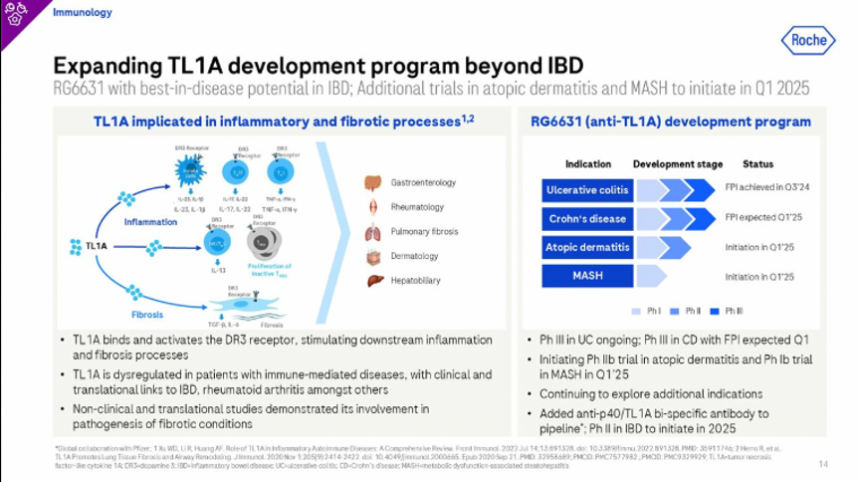This screenshot has width=860, height=482.
Task: Select the Hepatobiliary liver icon
Action: point(373,281)
